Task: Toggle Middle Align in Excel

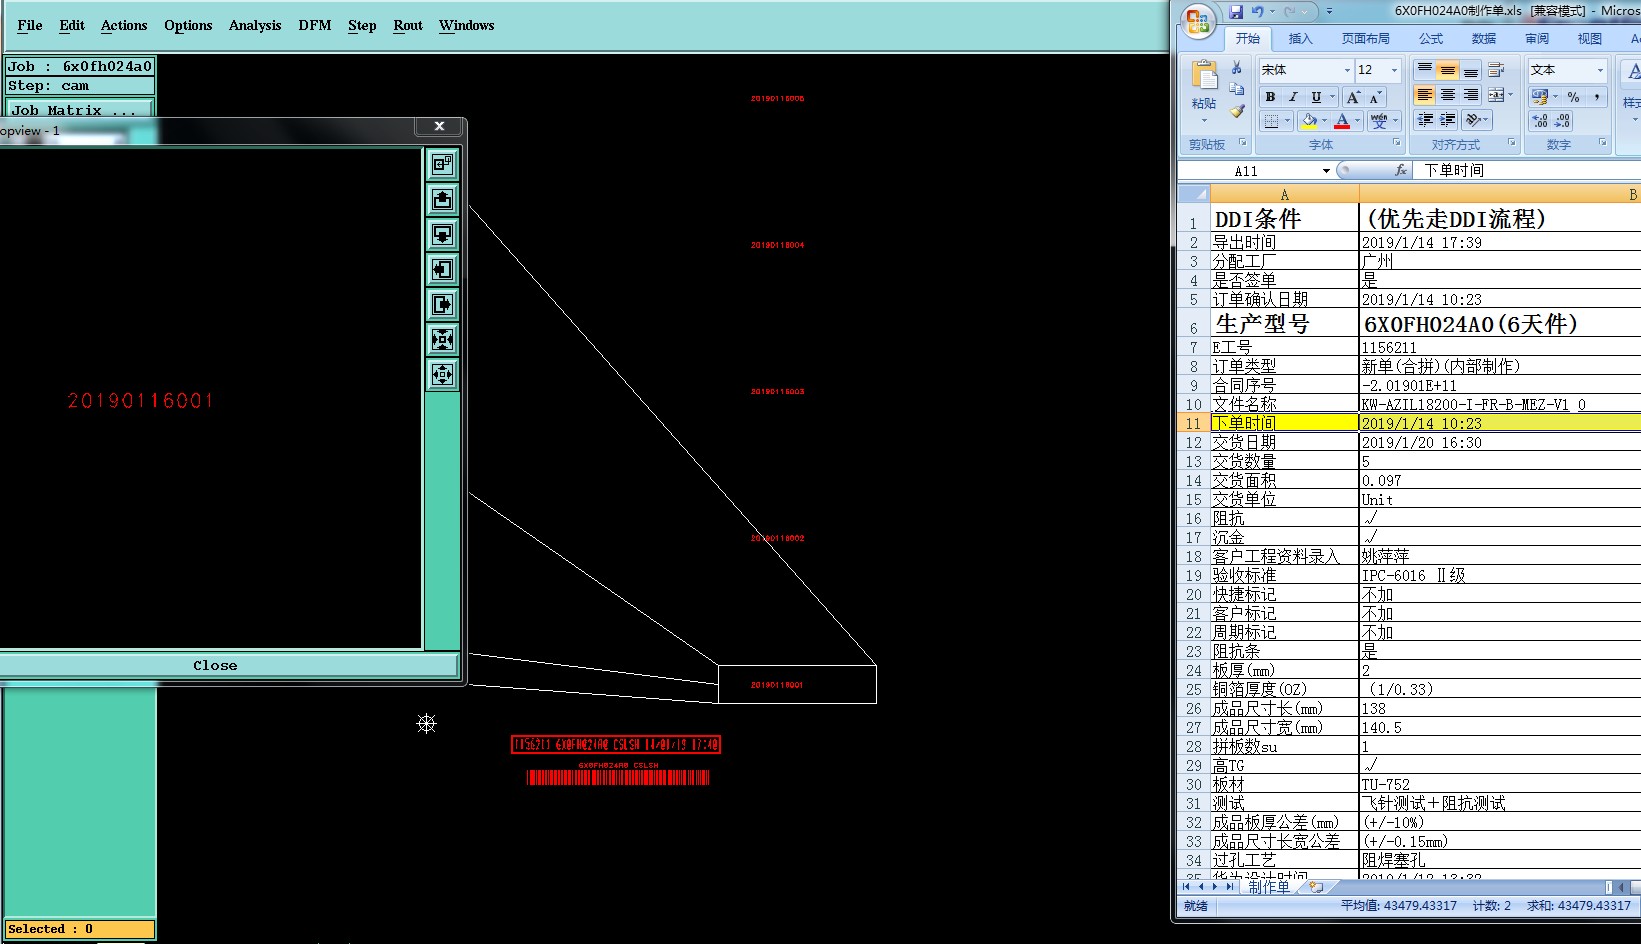Action: (1447, 70)
